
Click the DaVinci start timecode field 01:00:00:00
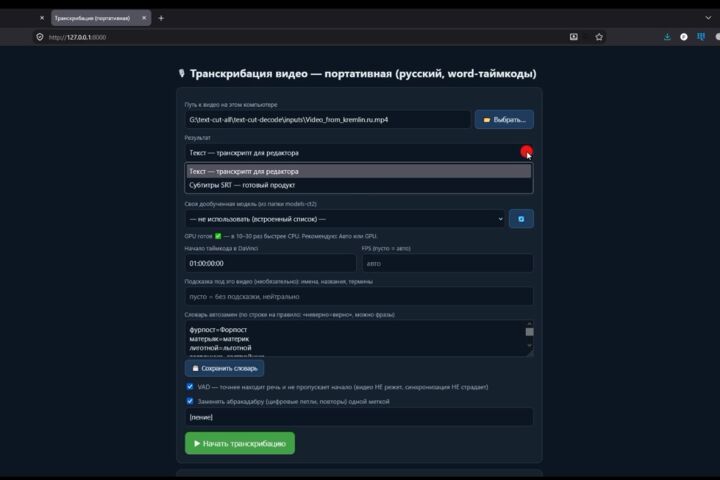point(270,264)
